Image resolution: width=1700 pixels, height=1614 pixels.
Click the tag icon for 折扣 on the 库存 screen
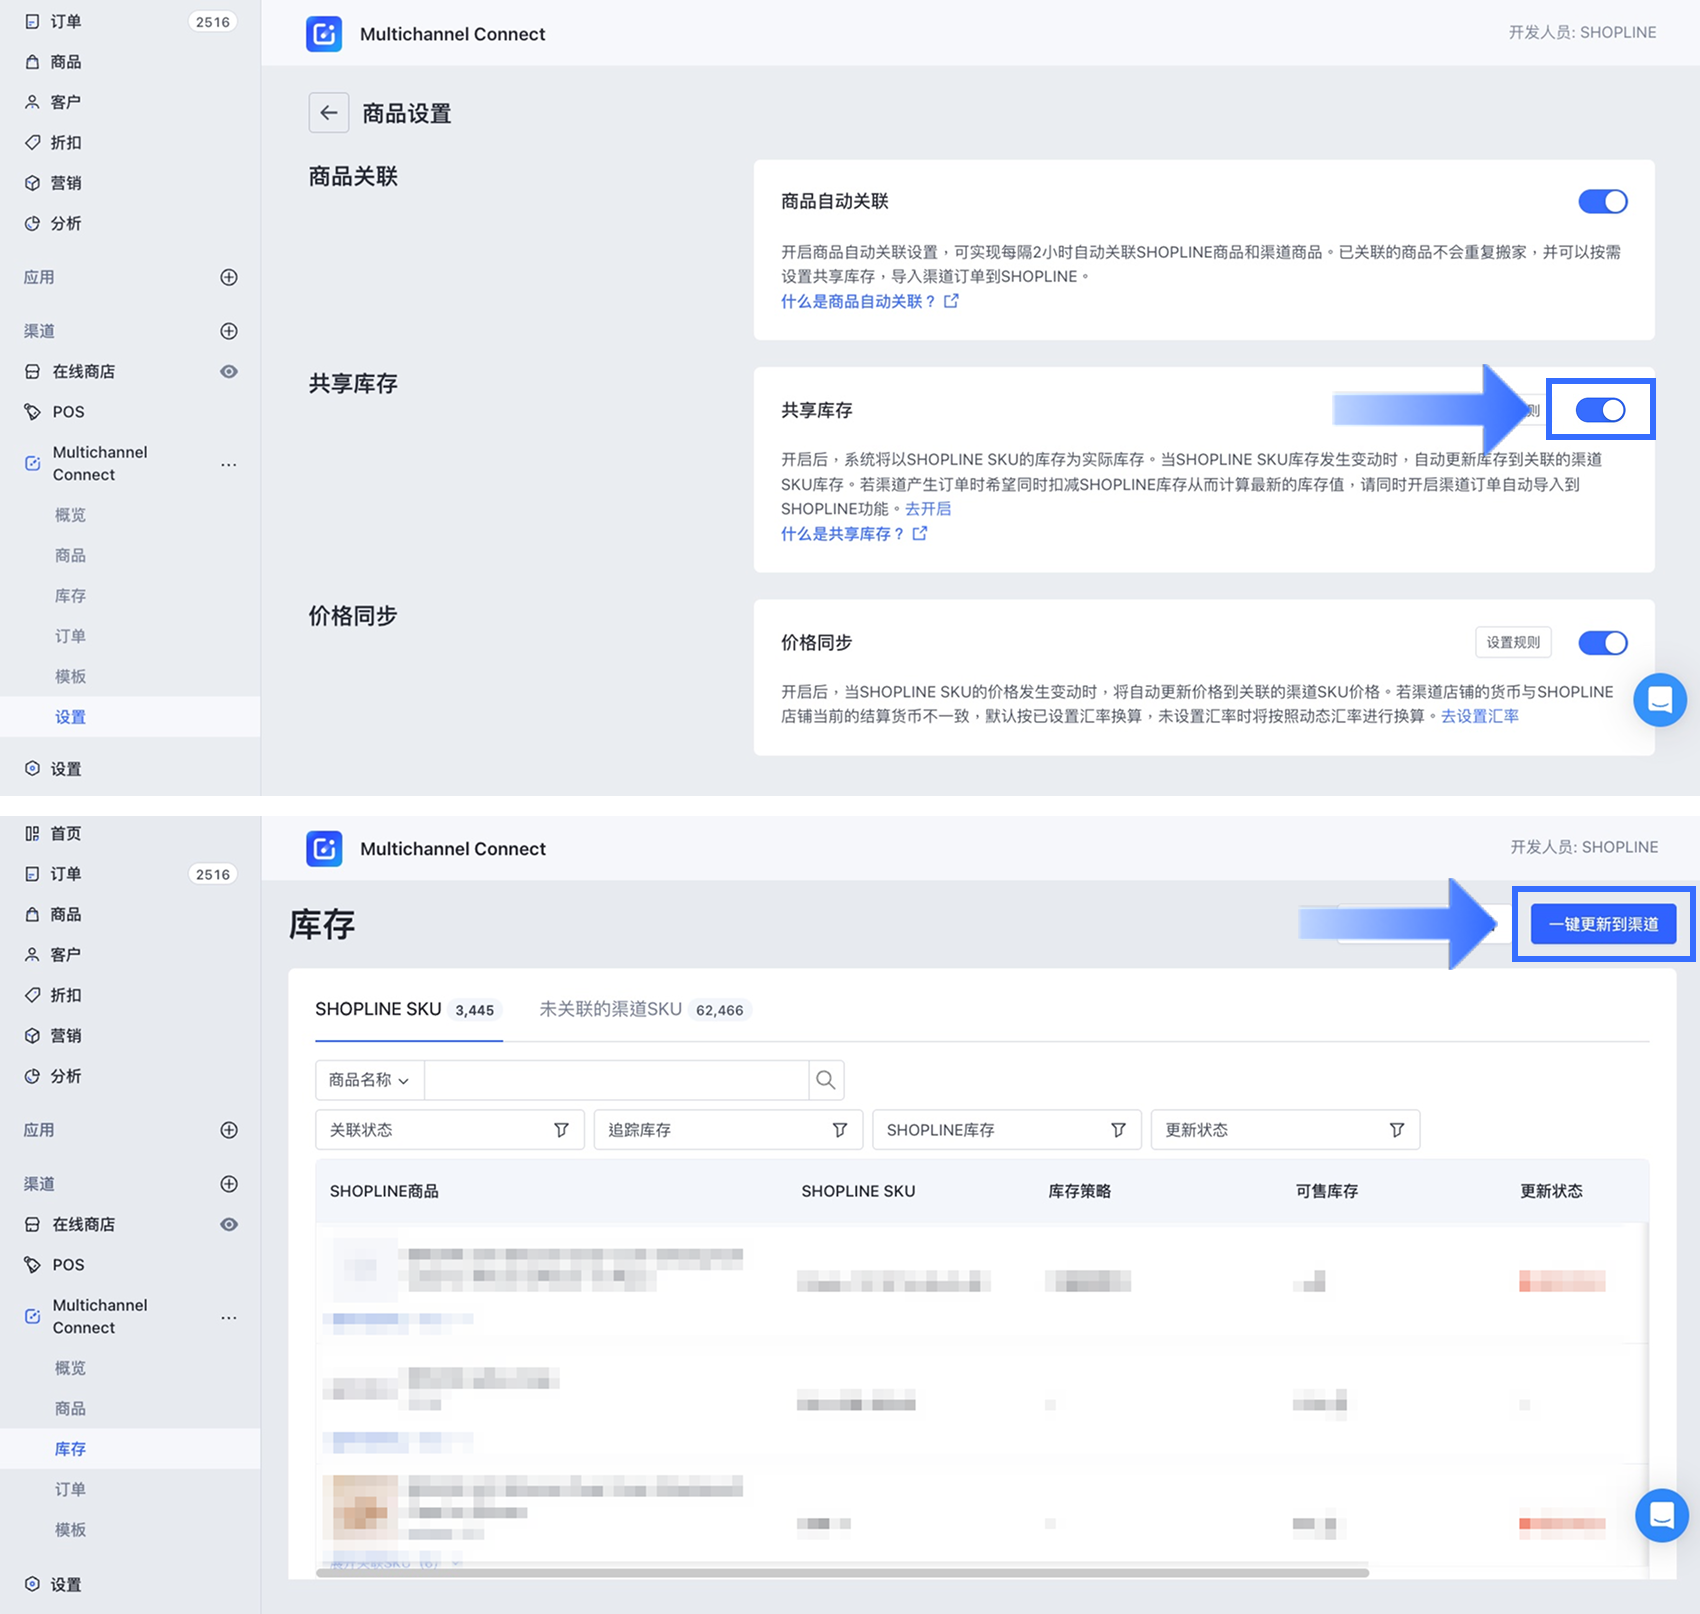(33, 995)
